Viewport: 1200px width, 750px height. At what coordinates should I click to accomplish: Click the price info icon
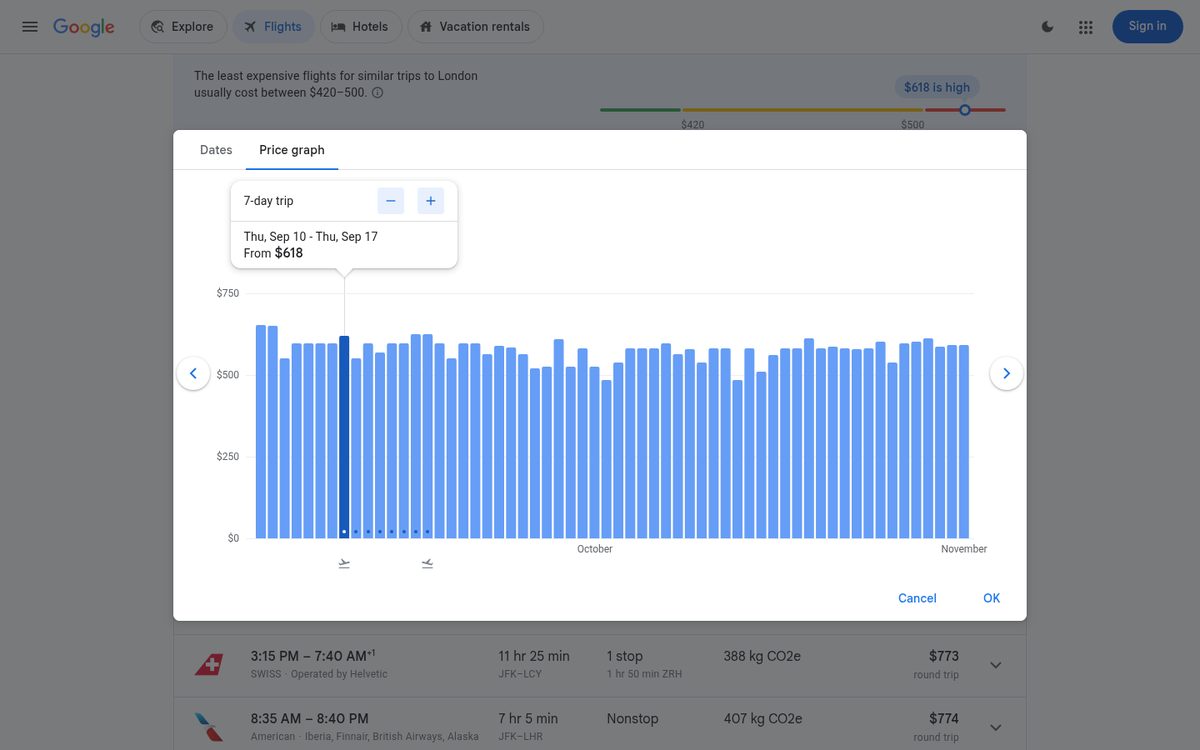tap(377, 93)
